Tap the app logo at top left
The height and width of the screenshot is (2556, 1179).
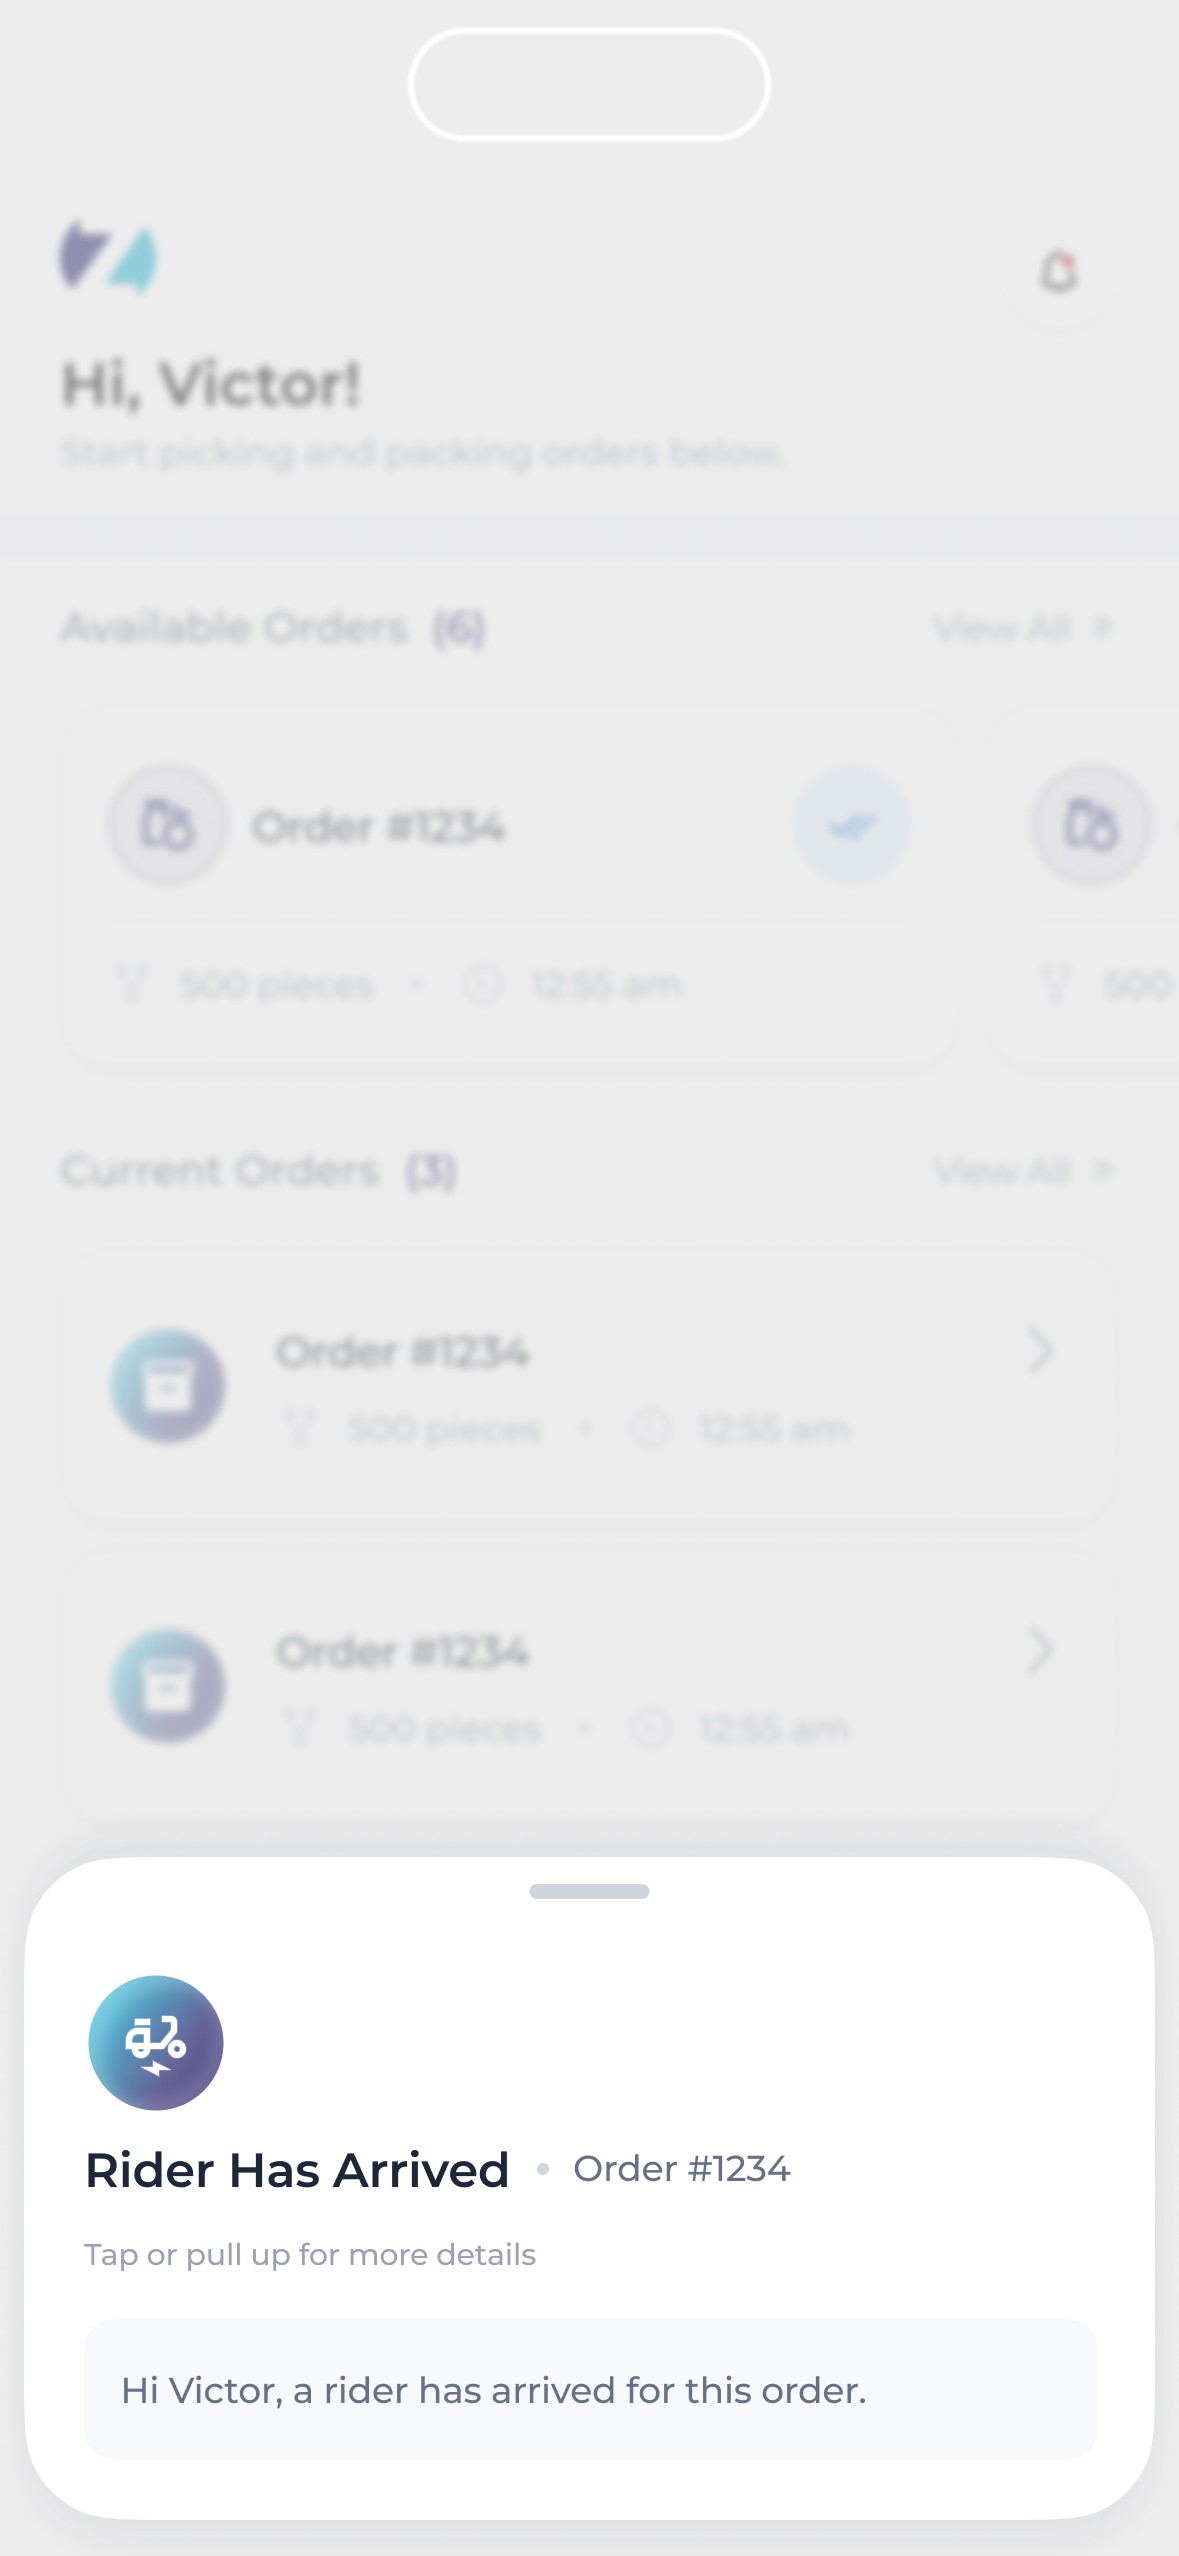tap(108, 257)
